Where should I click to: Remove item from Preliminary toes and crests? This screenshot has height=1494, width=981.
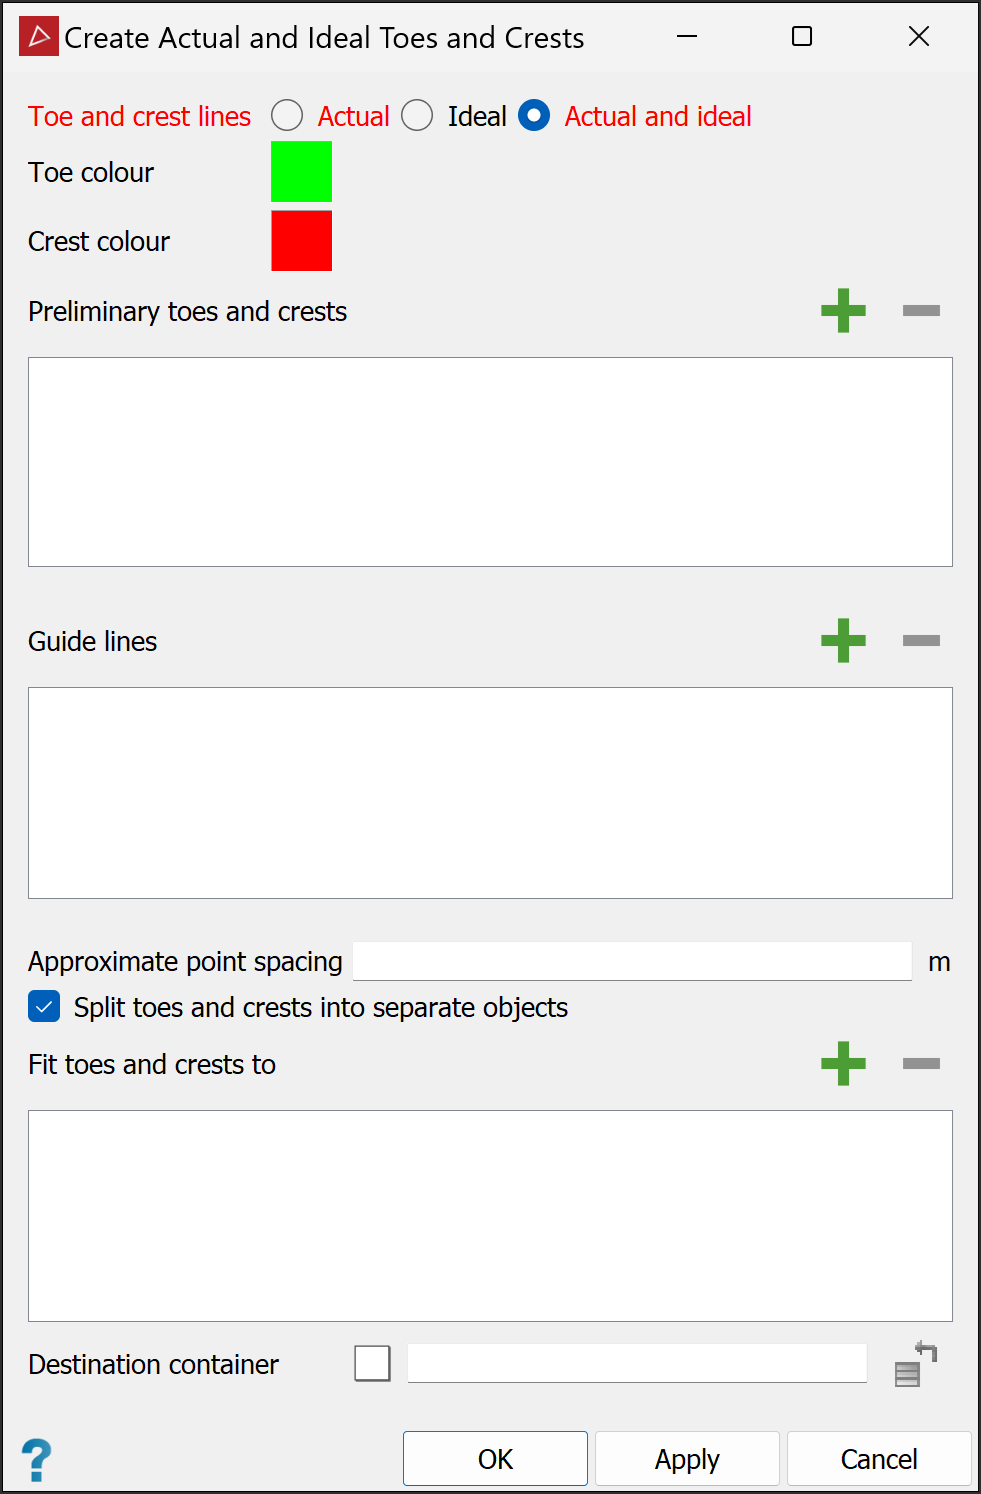click(x=921, y=311)
